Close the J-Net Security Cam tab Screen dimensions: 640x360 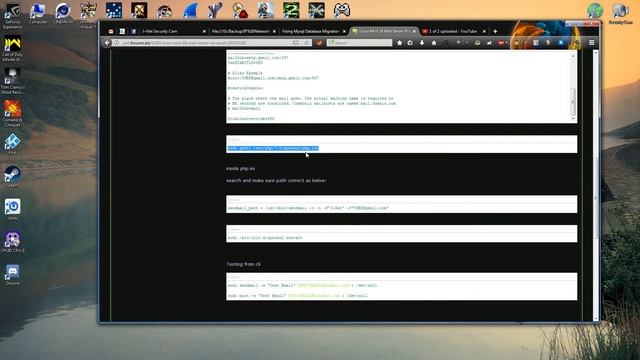204,31
